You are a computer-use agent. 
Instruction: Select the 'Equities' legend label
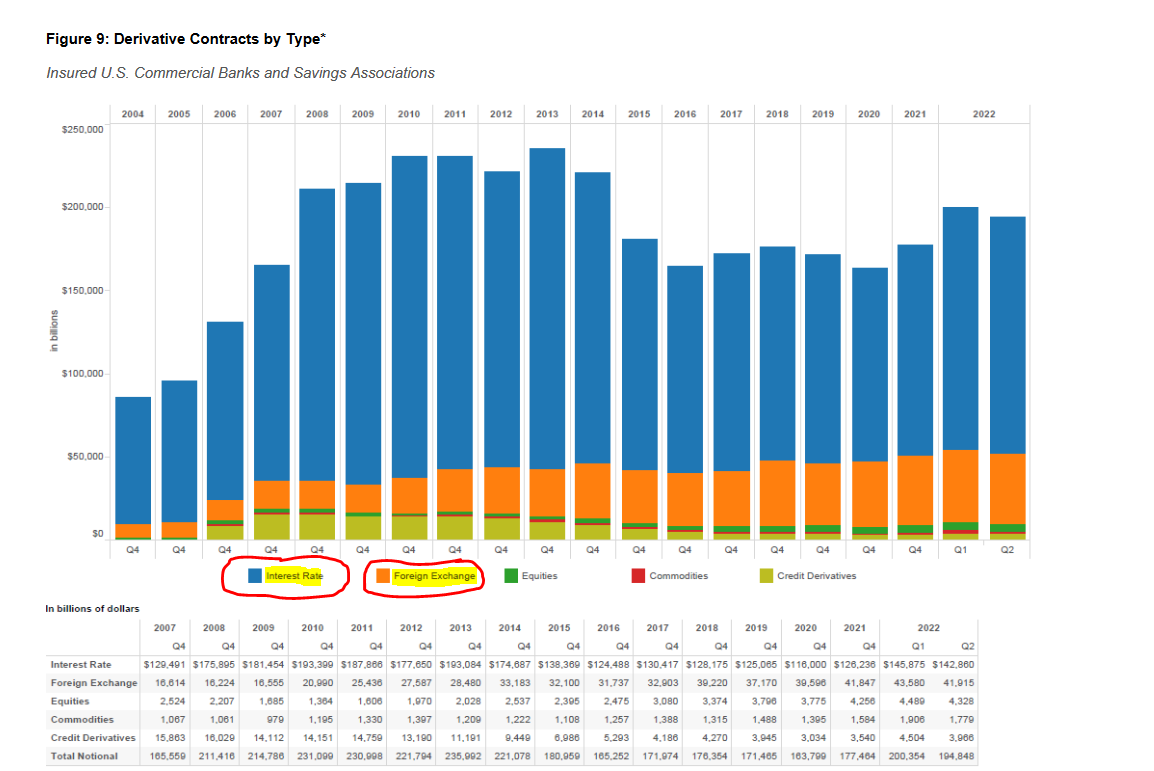[539, 575]
